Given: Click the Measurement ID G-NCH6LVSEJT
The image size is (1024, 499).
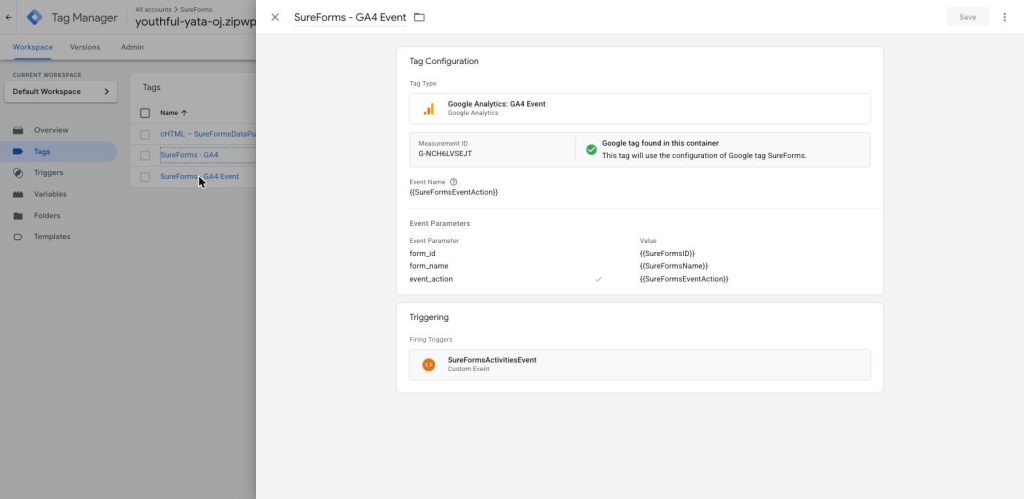Looking at the screenshot, I should point(445,153).
